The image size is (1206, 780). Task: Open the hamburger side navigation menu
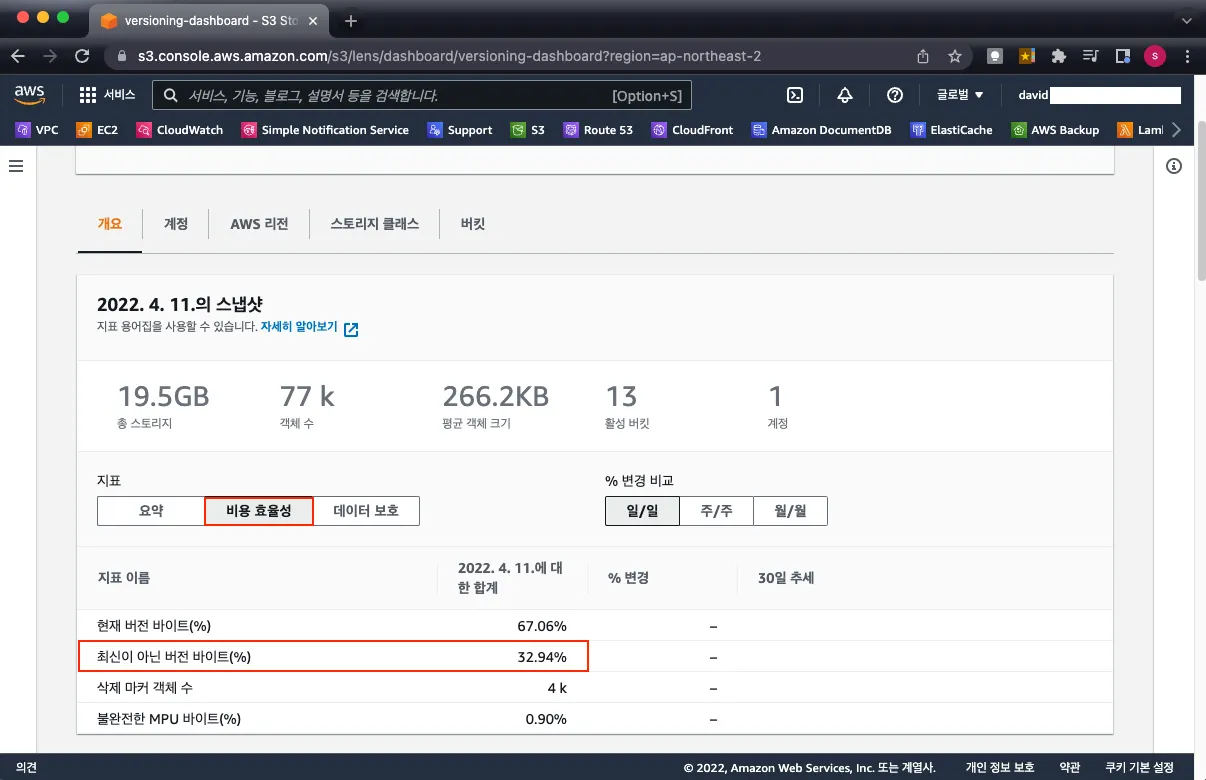coord(16,166)
